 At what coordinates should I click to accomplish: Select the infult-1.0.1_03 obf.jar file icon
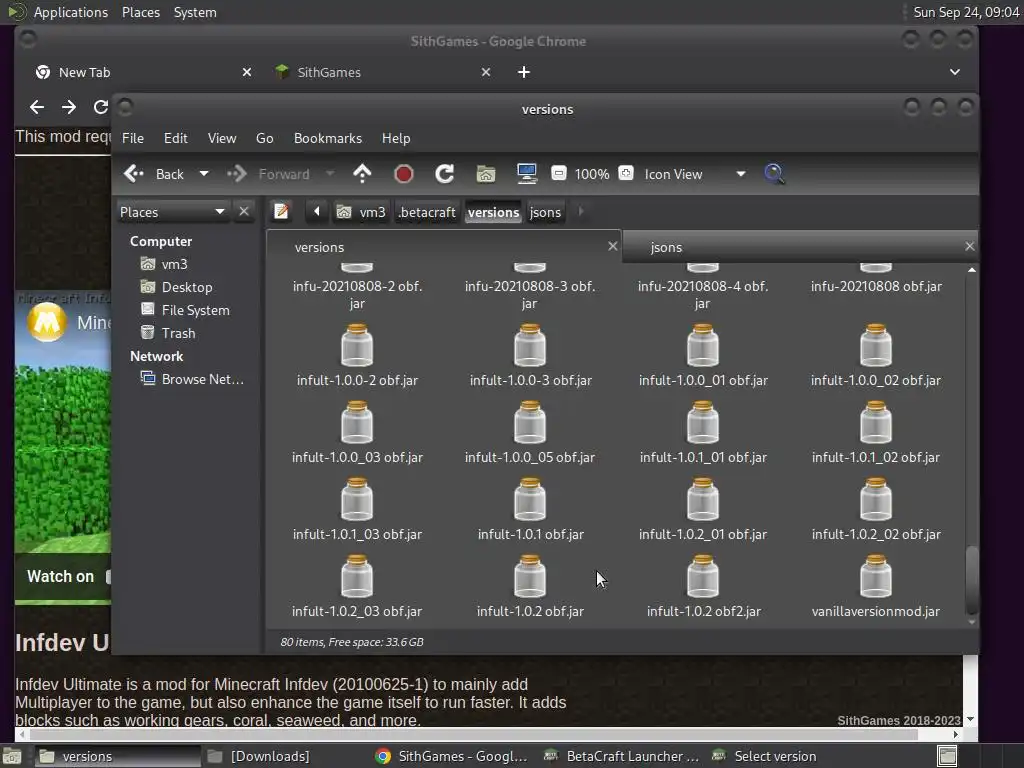coord(357,499)
